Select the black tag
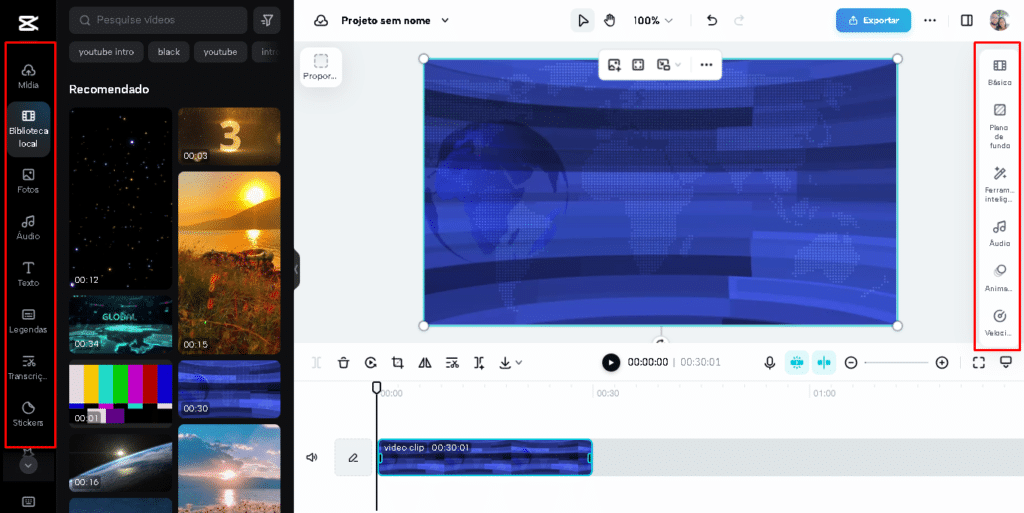The width and height of the screenshot is (1024, 513). click(x=168, y=52)
